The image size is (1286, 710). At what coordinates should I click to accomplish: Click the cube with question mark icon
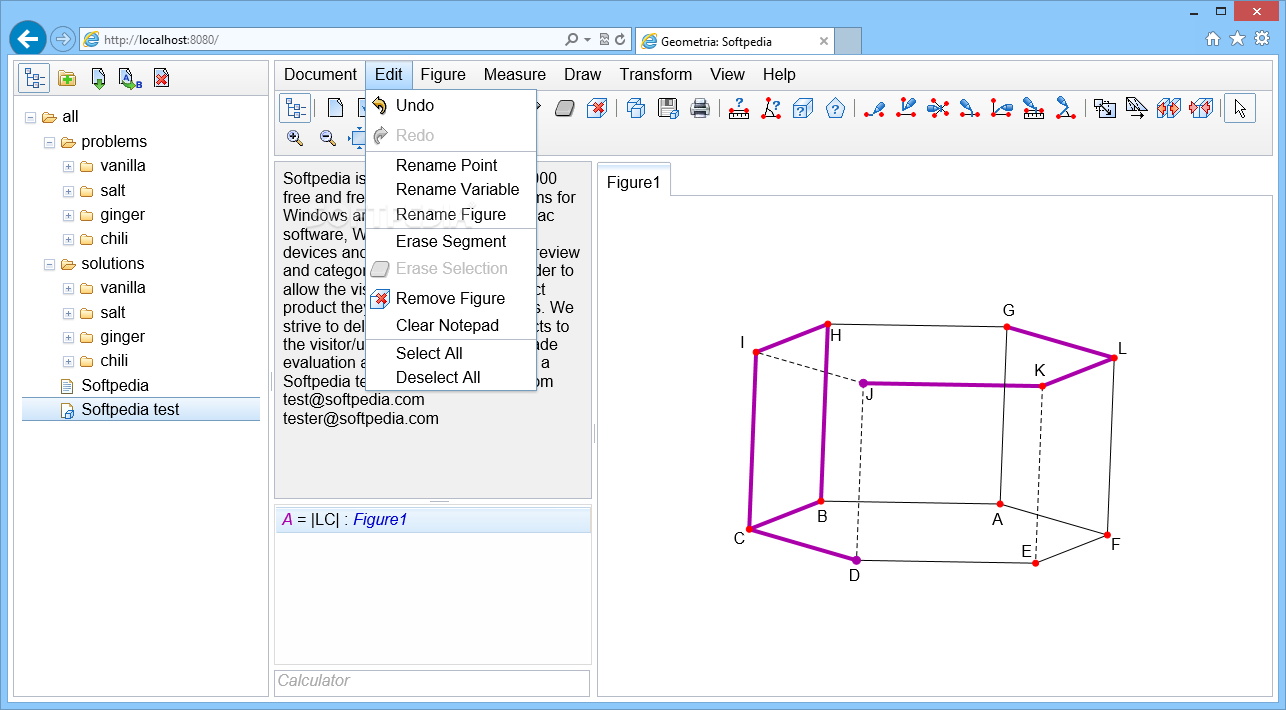(x=803, y=108)
